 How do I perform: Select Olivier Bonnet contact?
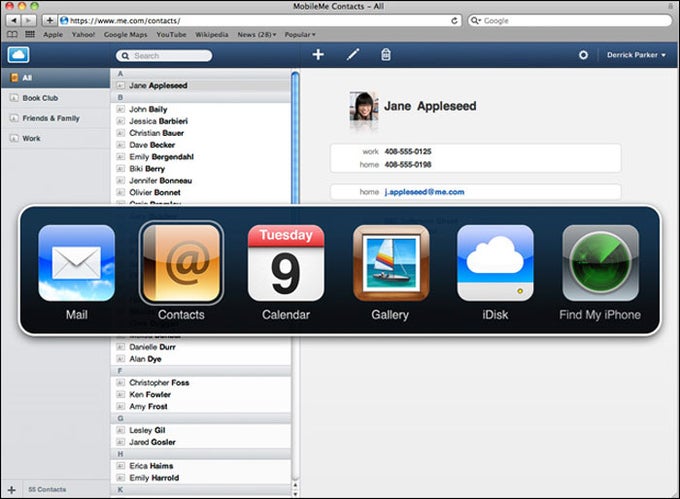201,192
